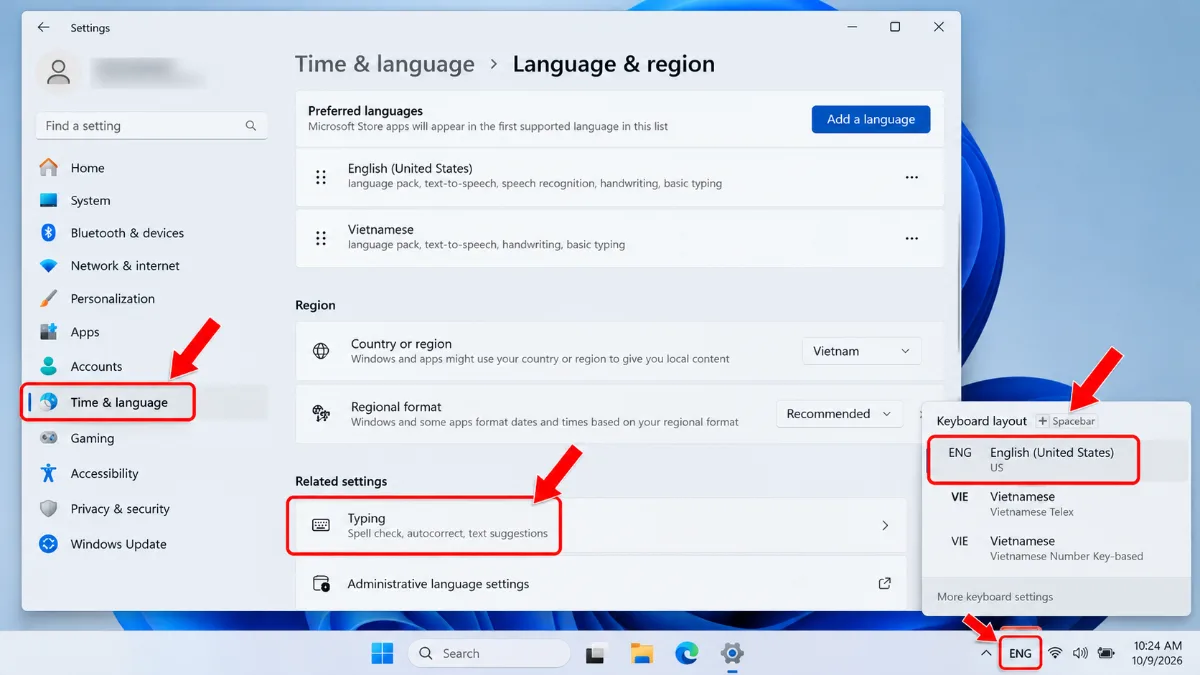Click the Personalization paintbrush icon
Image resolution: width=1200 pixels, height=675 pixels.
click(x=48, y=298)
